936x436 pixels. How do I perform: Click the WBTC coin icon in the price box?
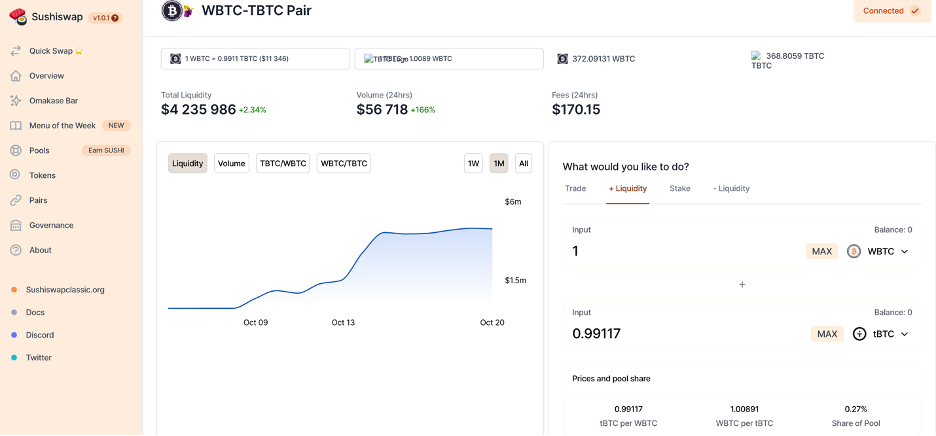tap(176, 59)
